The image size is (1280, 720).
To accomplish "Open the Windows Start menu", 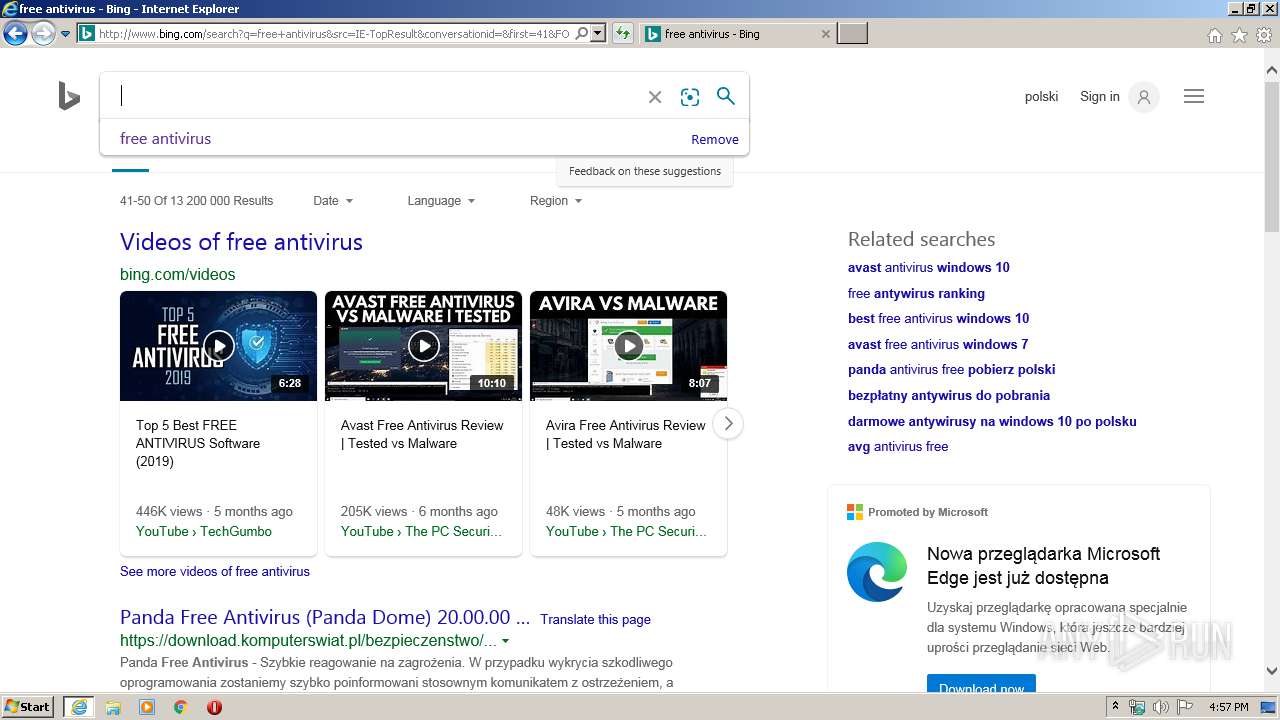I will click(28, 707).
